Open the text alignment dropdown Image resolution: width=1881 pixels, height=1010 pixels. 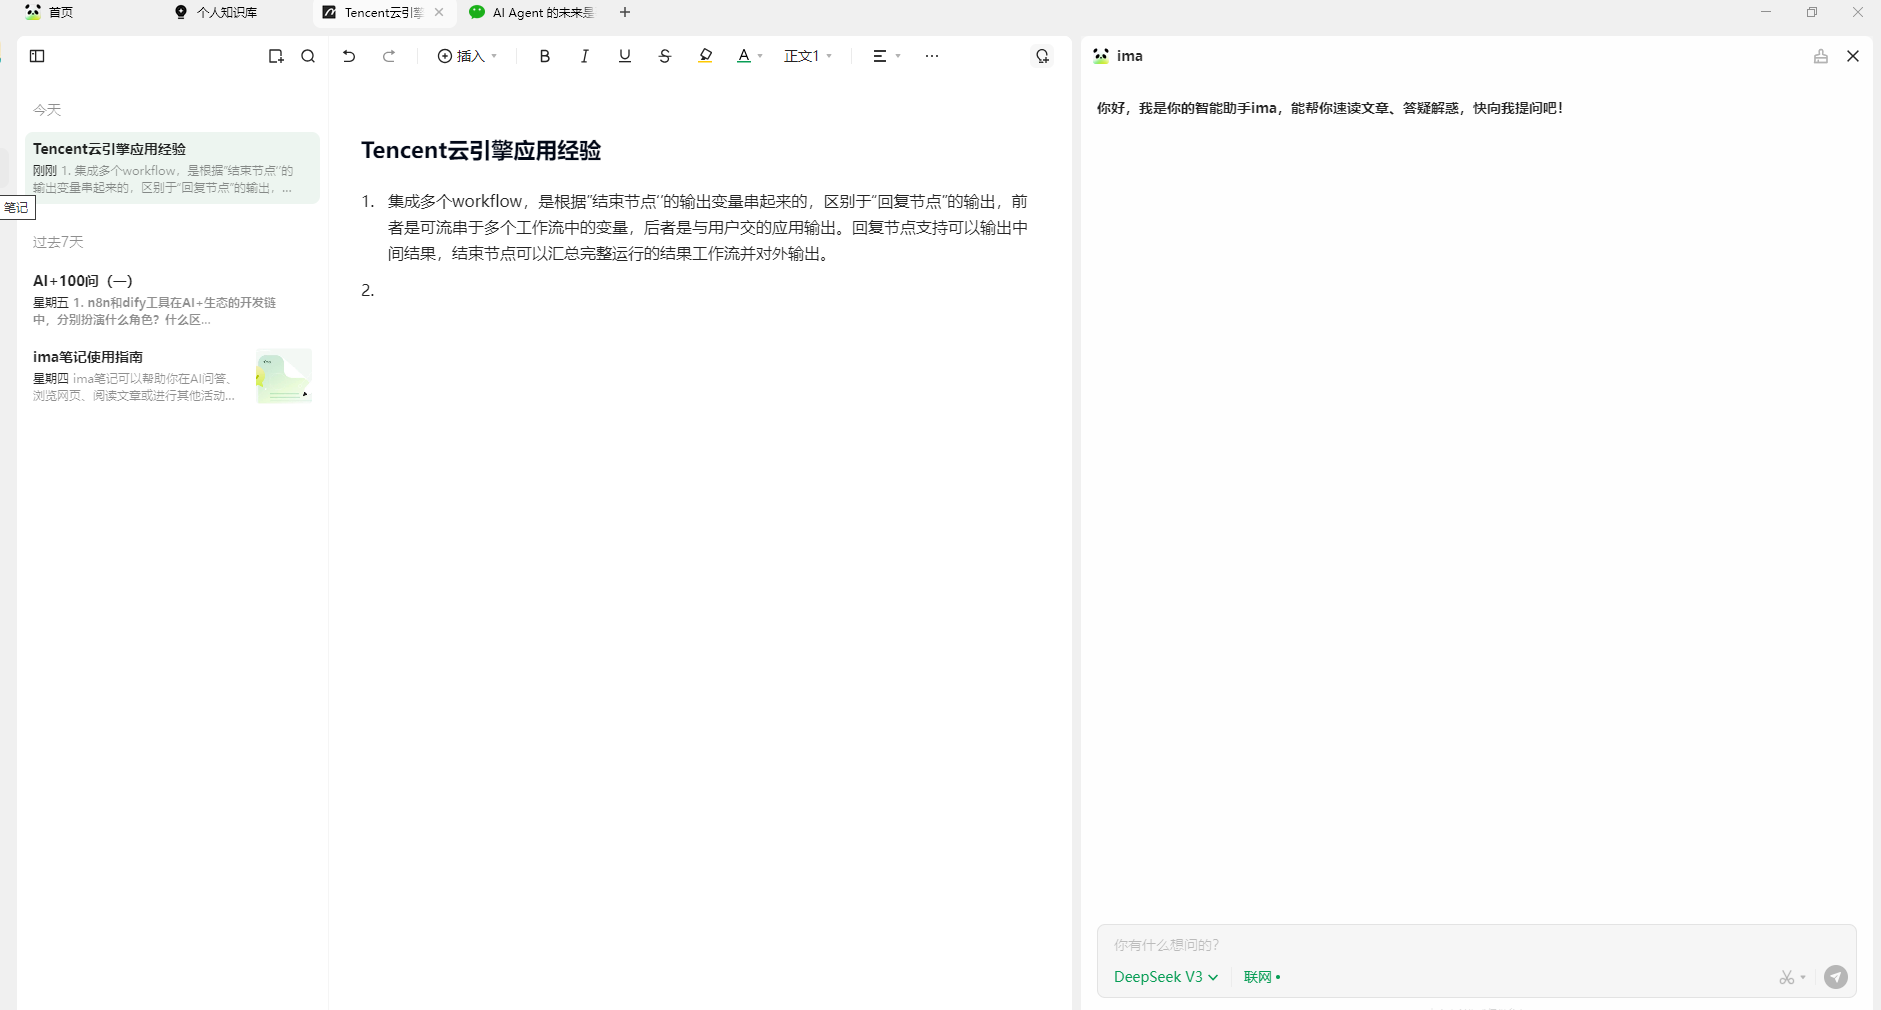(x=887, y=56)
